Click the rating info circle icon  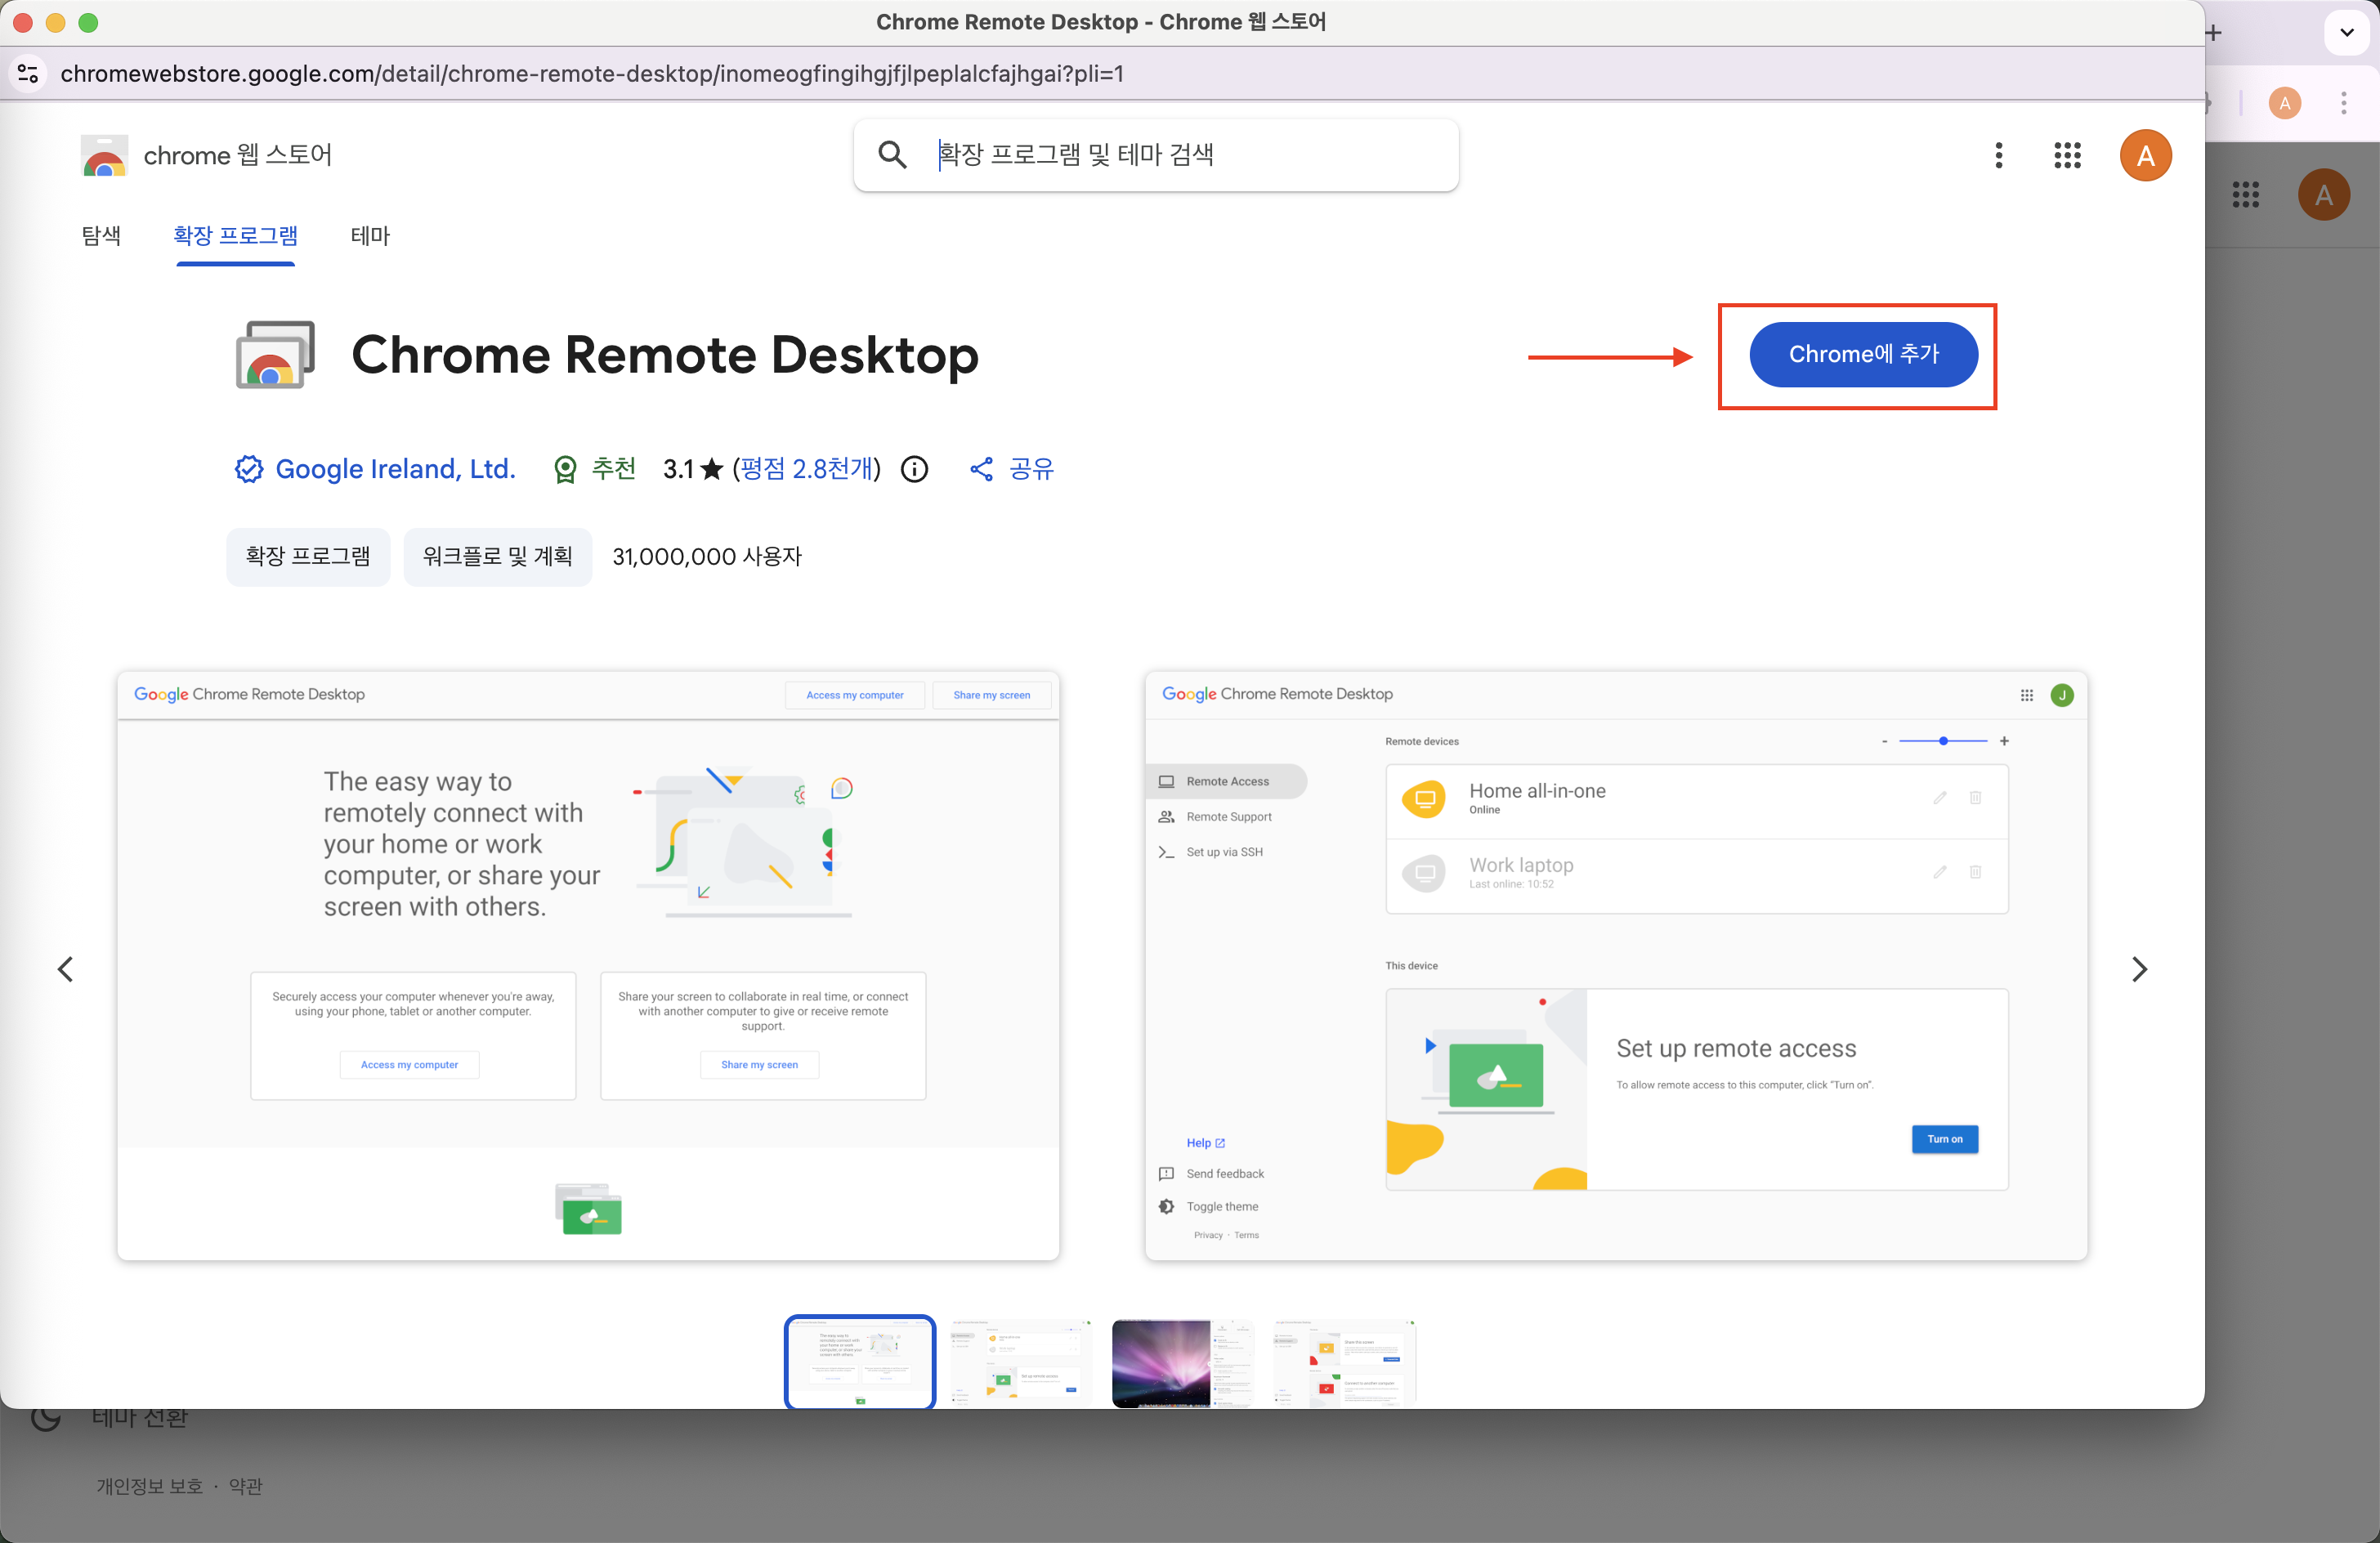(x=914, y=469)
